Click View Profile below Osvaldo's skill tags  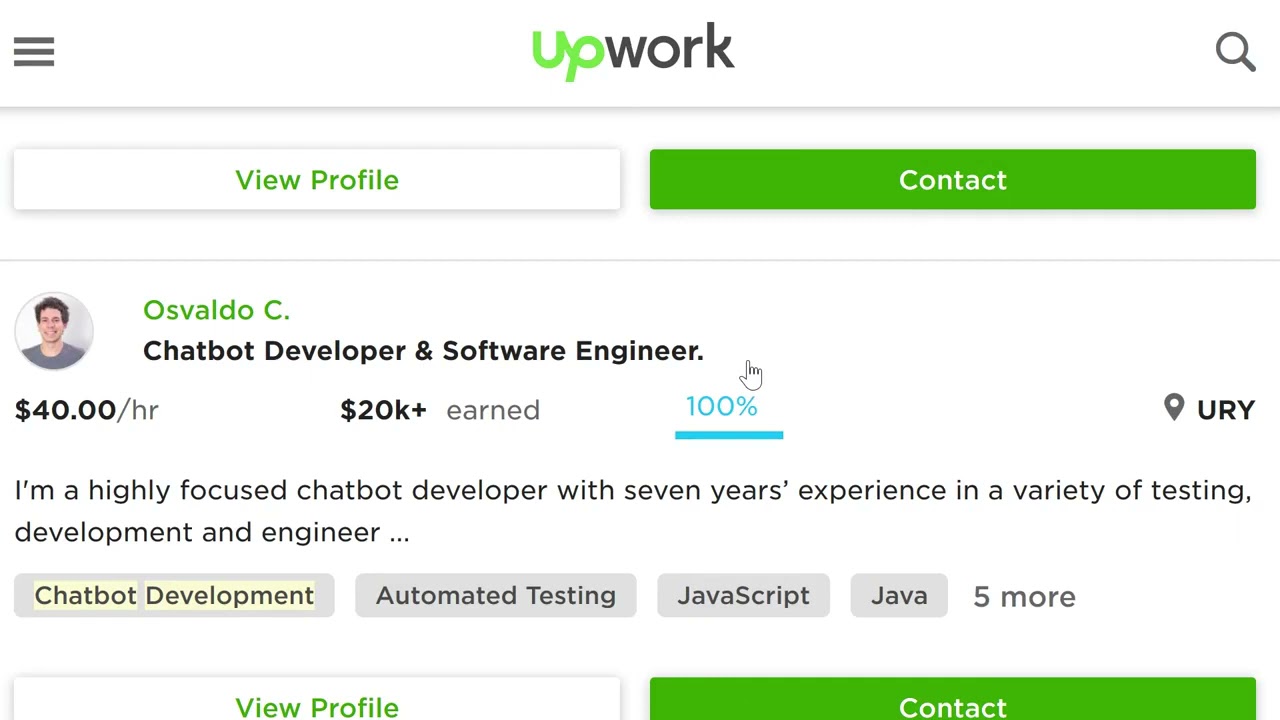317,703
